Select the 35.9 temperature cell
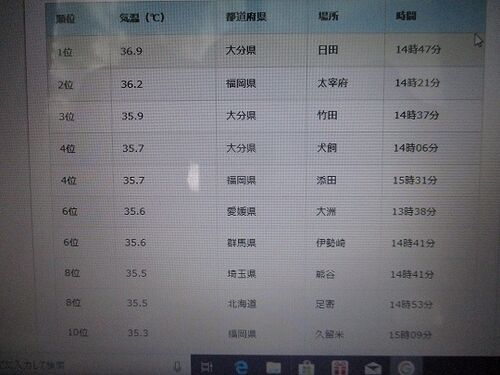 pyautogui.click(x=132, y=116)
